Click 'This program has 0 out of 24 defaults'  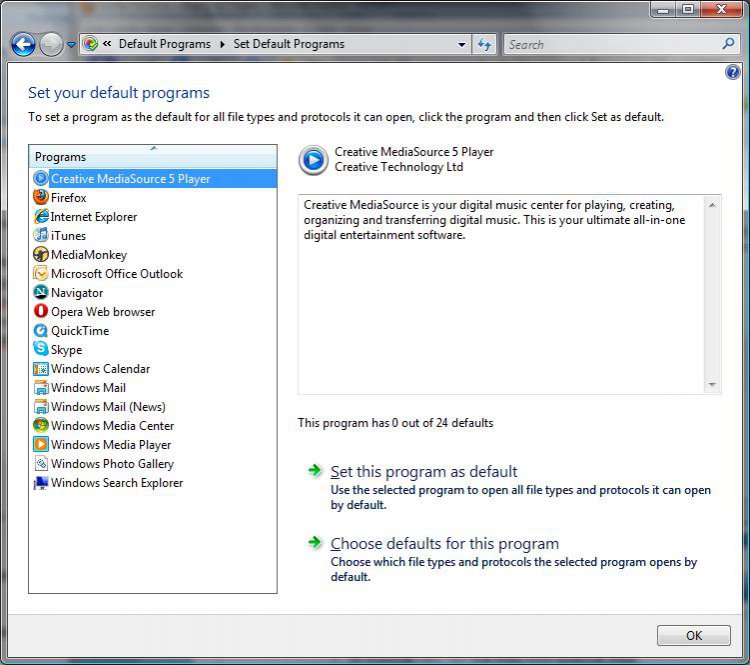(395, 423)
